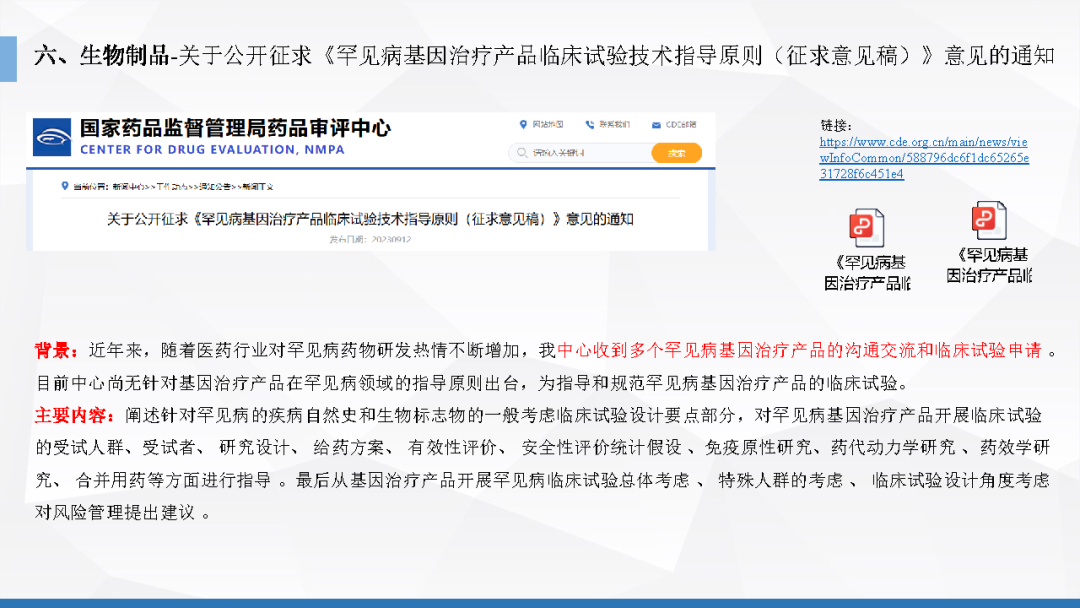The image size is (1080, 608).
Task: Click the CDE eye-shaped logo icon
Action: pyautogui.click(x=52, y=137)
